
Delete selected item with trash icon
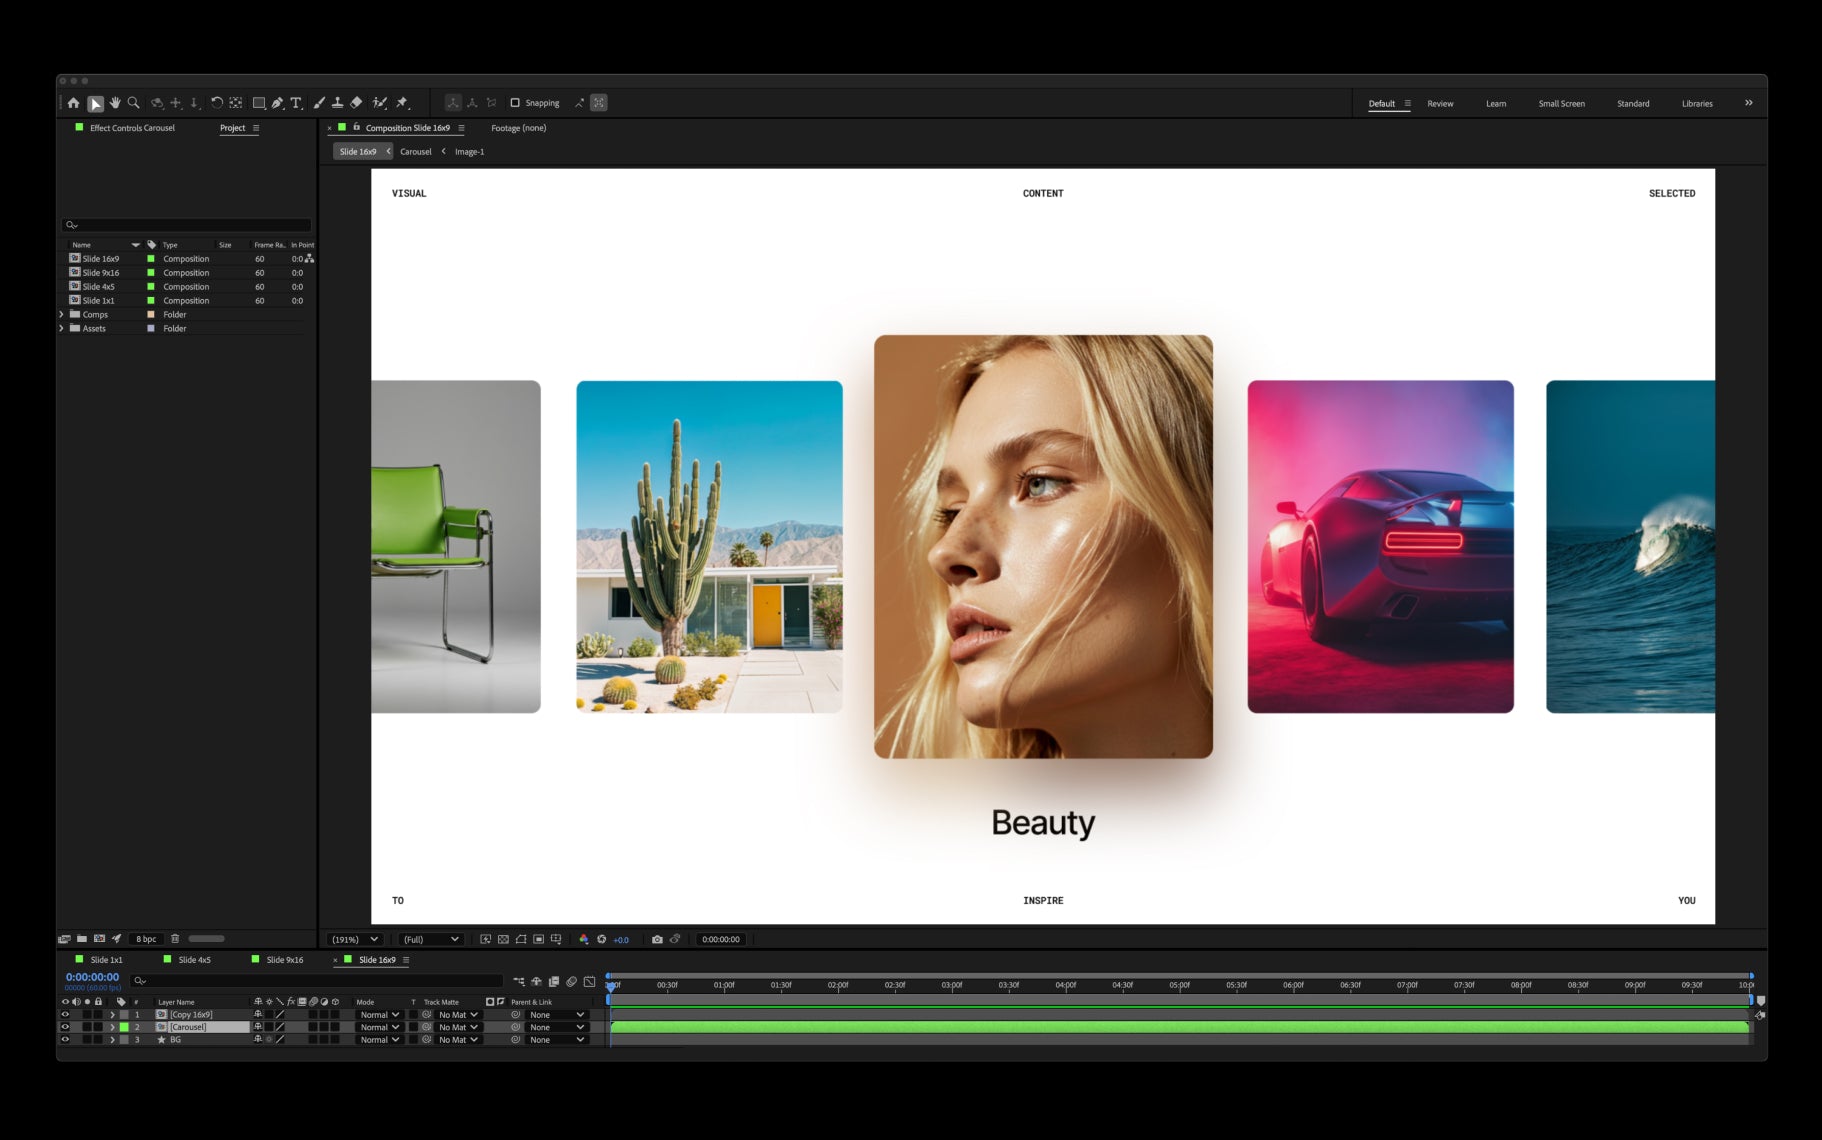[x=175, y=939]
